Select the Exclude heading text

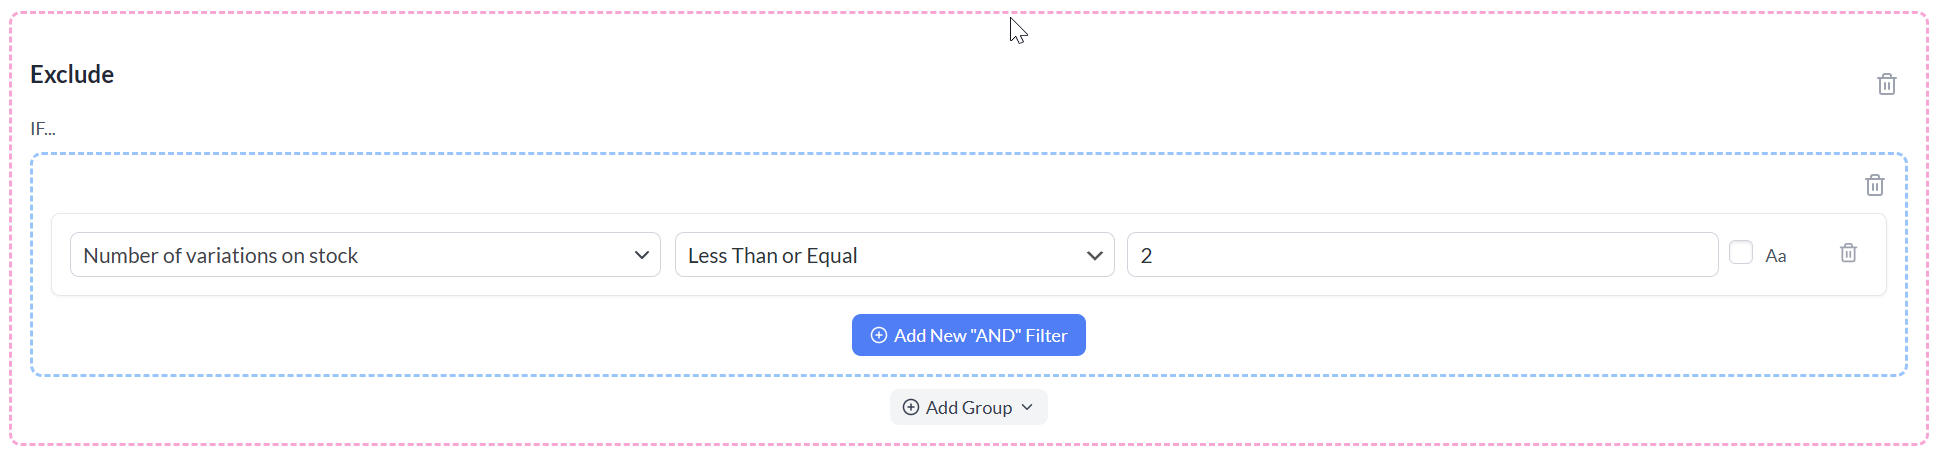tap(72, 75)
